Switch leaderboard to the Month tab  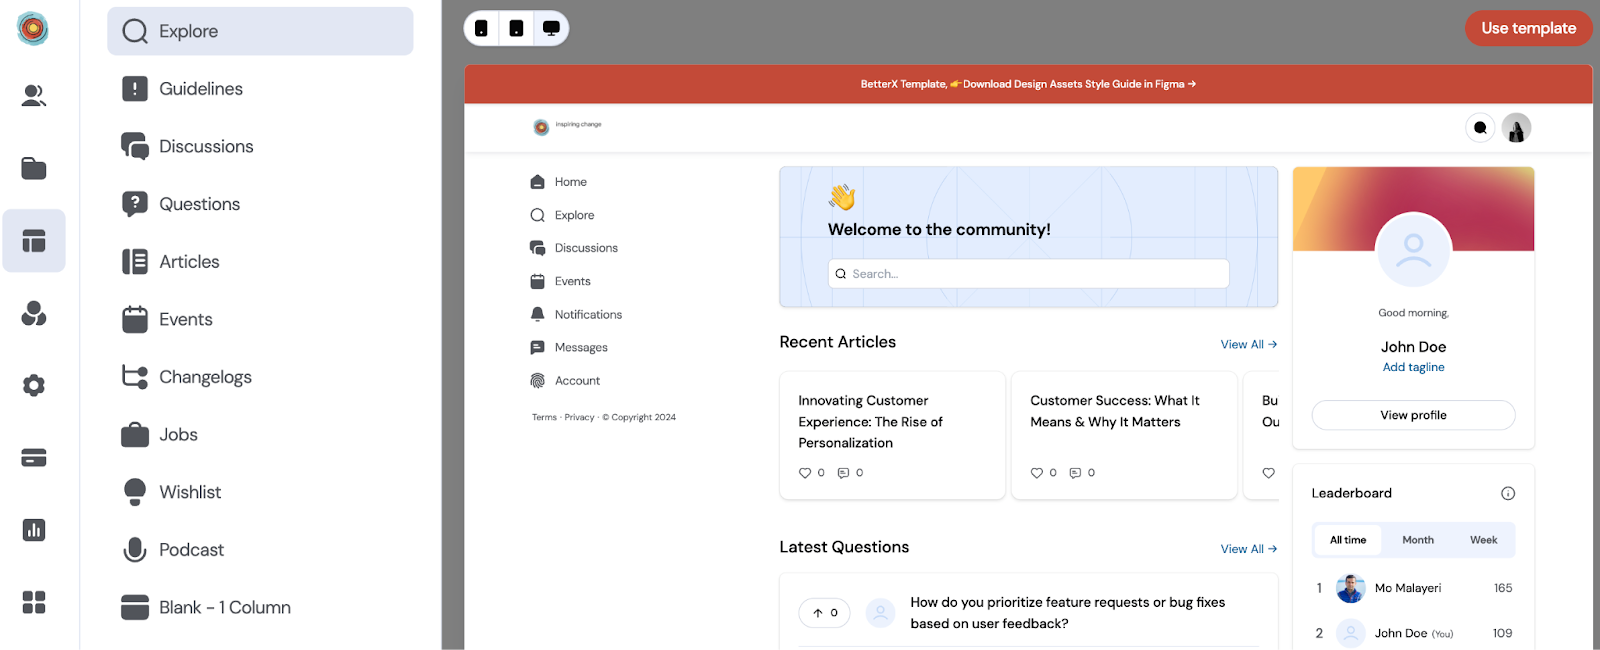(1418, 540)
